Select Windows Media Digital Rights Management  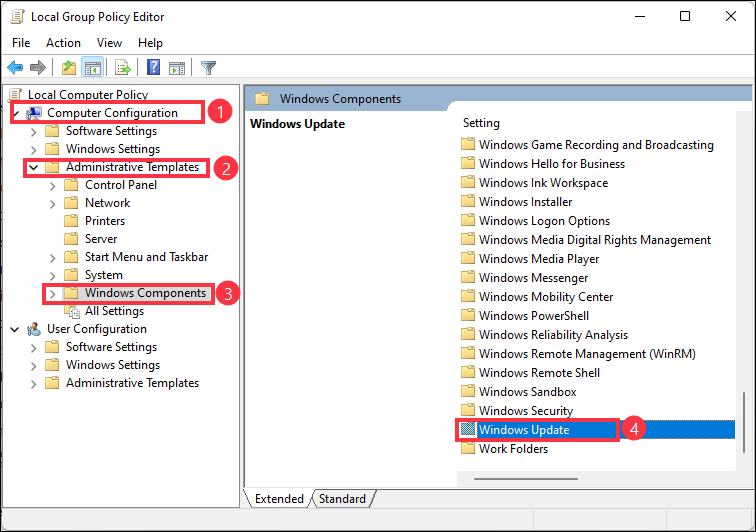pos(594,240)
